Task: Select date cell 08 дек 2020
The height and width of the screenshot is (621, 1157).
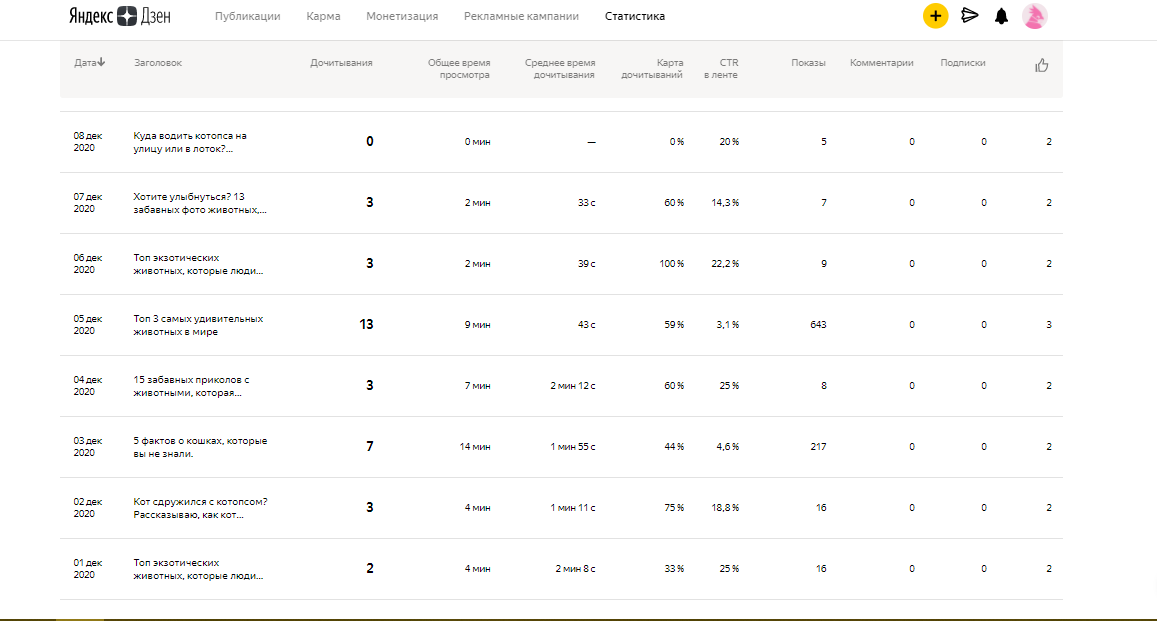Action: click(x=88, y=142)
